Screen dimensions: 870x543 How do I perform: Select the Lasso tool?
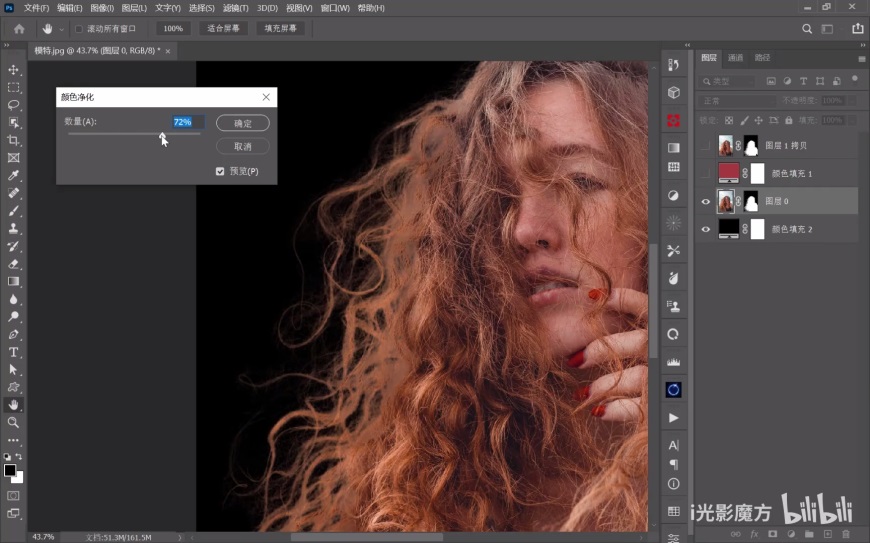[x=13, y=105]
